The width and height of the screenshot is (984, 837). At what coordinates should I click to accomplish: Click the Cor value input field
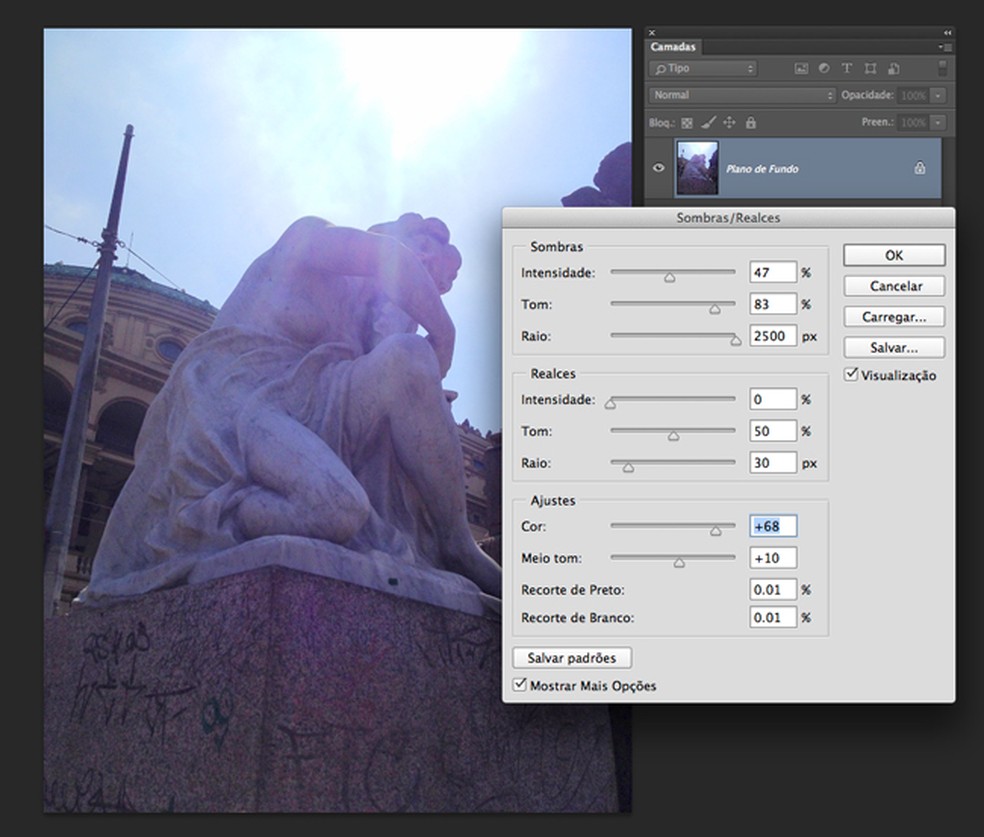click(x=772, y=527)
